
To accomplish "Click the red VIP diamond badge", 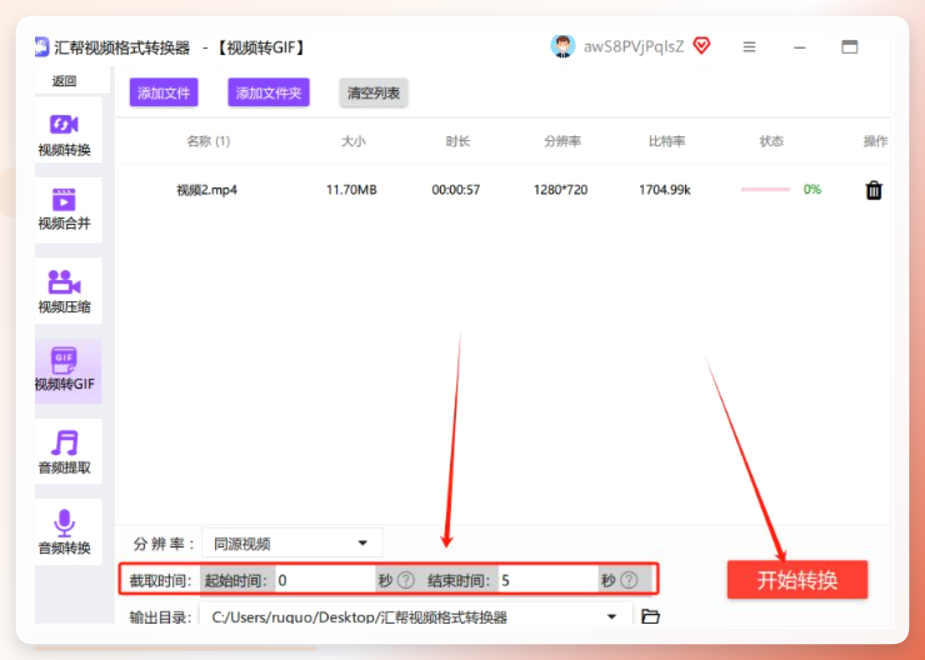I will tap(701, 45).
